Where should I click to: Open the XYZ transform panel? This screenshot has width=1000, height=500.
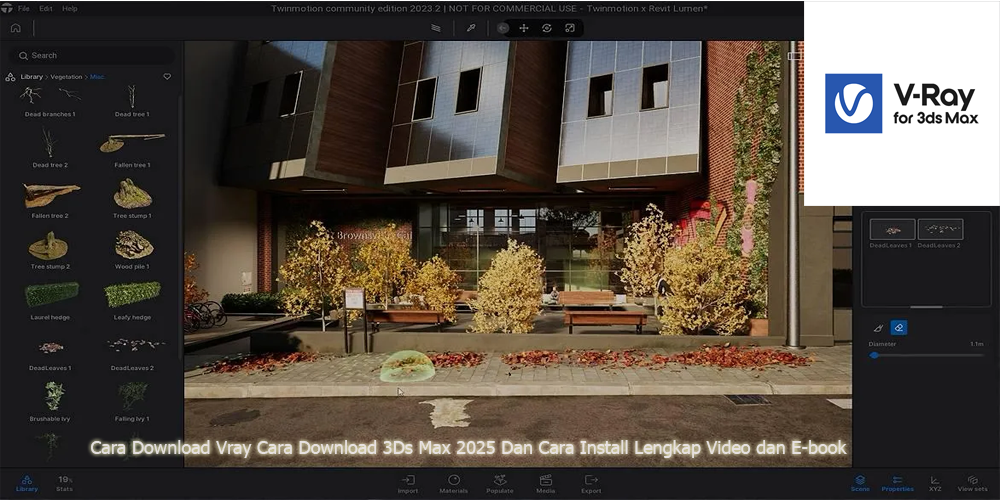935,483
